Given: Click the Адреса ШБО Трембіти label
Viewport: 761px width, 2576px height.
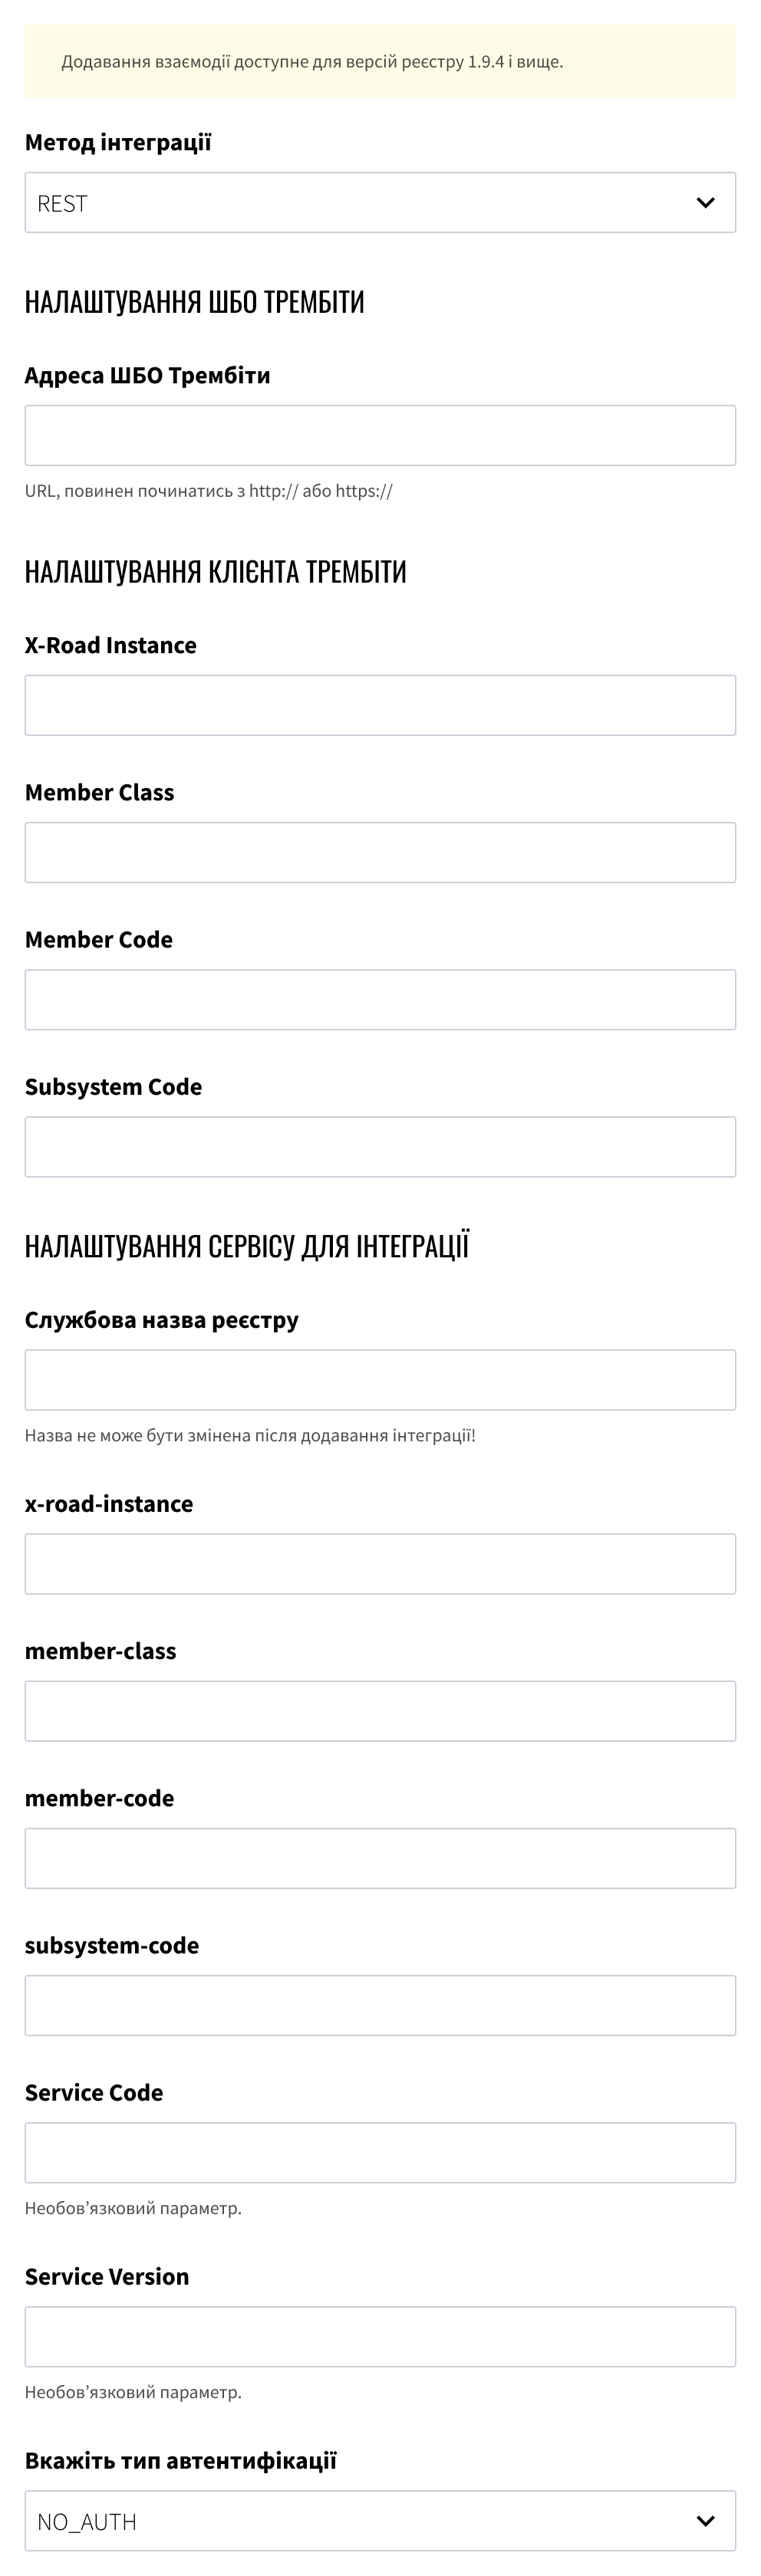Looking at the screenshot, I should click(x=148, y=375).
